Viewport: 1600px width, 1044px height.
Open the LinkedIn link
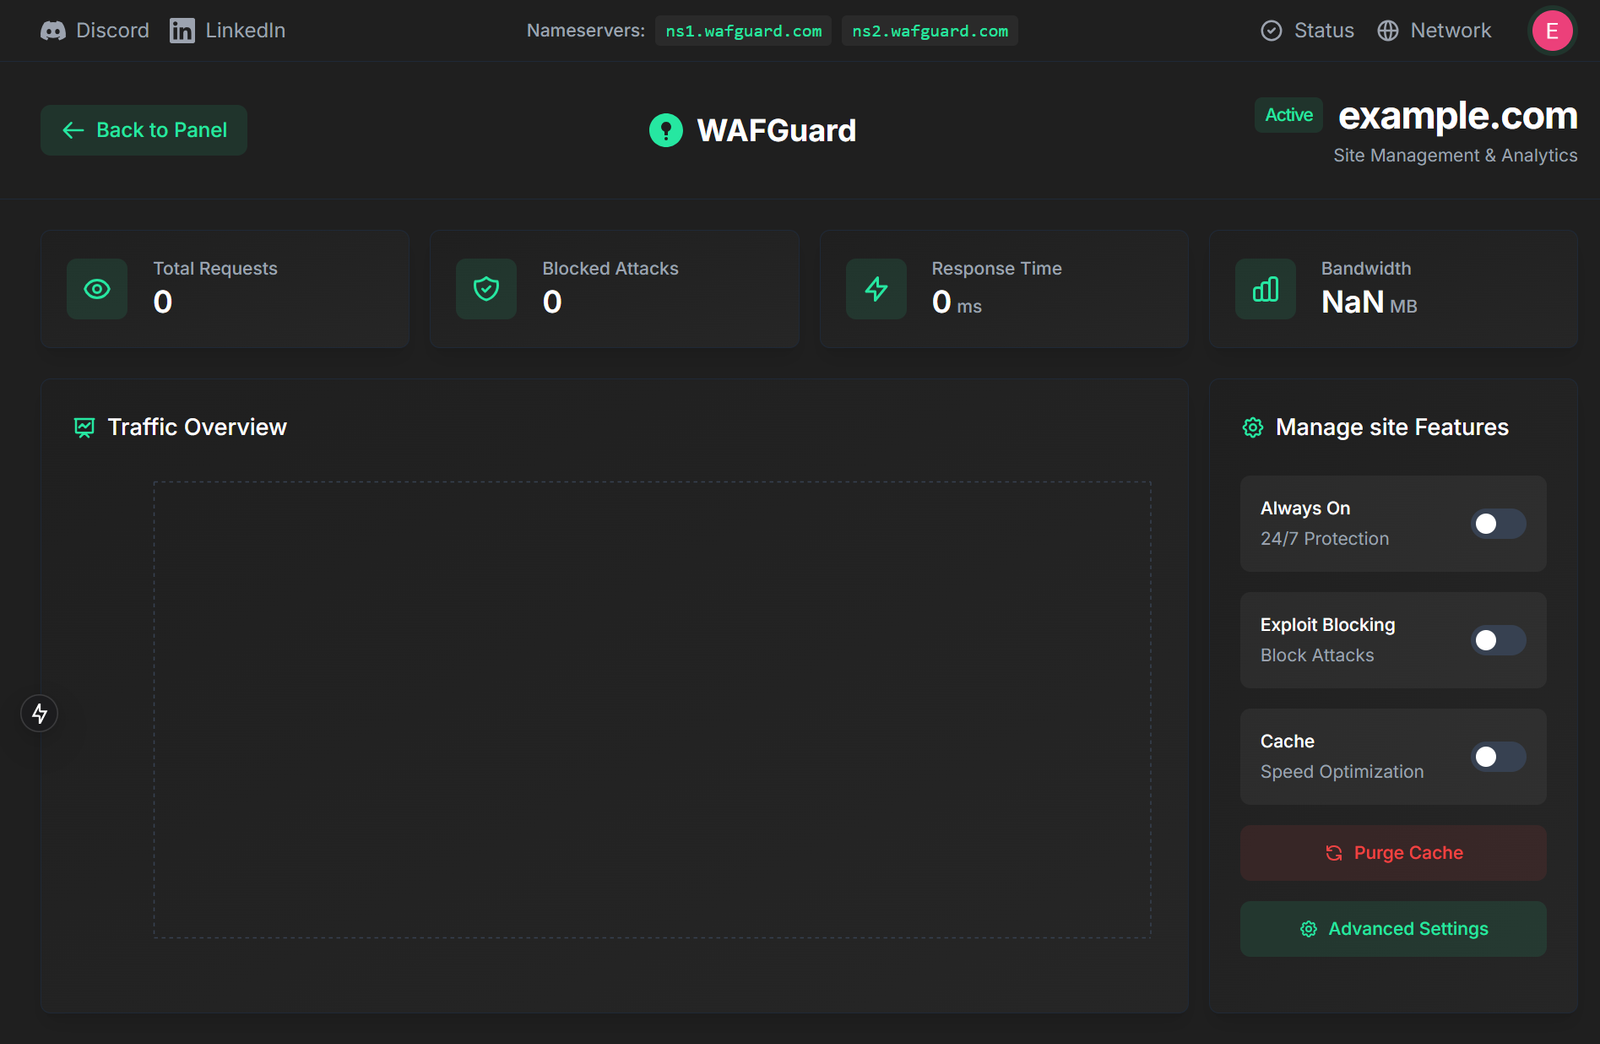pos(227,30)
